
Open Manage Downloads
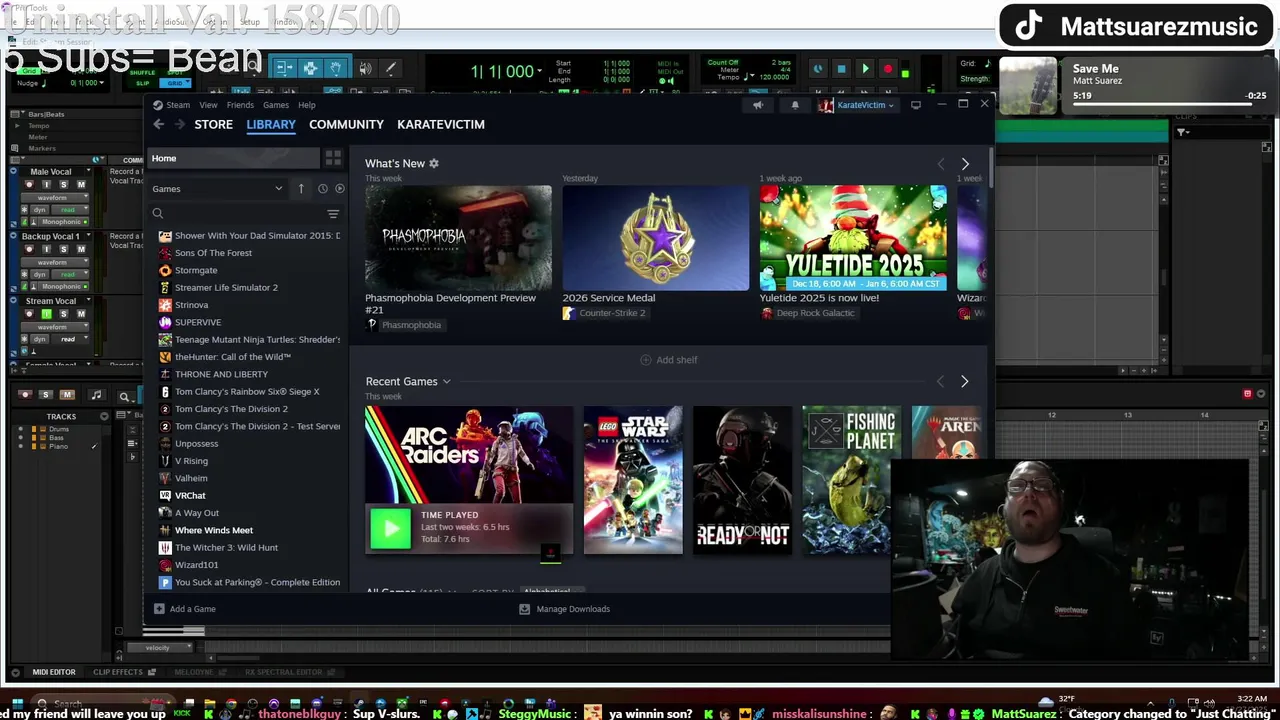tap(564, 609)
